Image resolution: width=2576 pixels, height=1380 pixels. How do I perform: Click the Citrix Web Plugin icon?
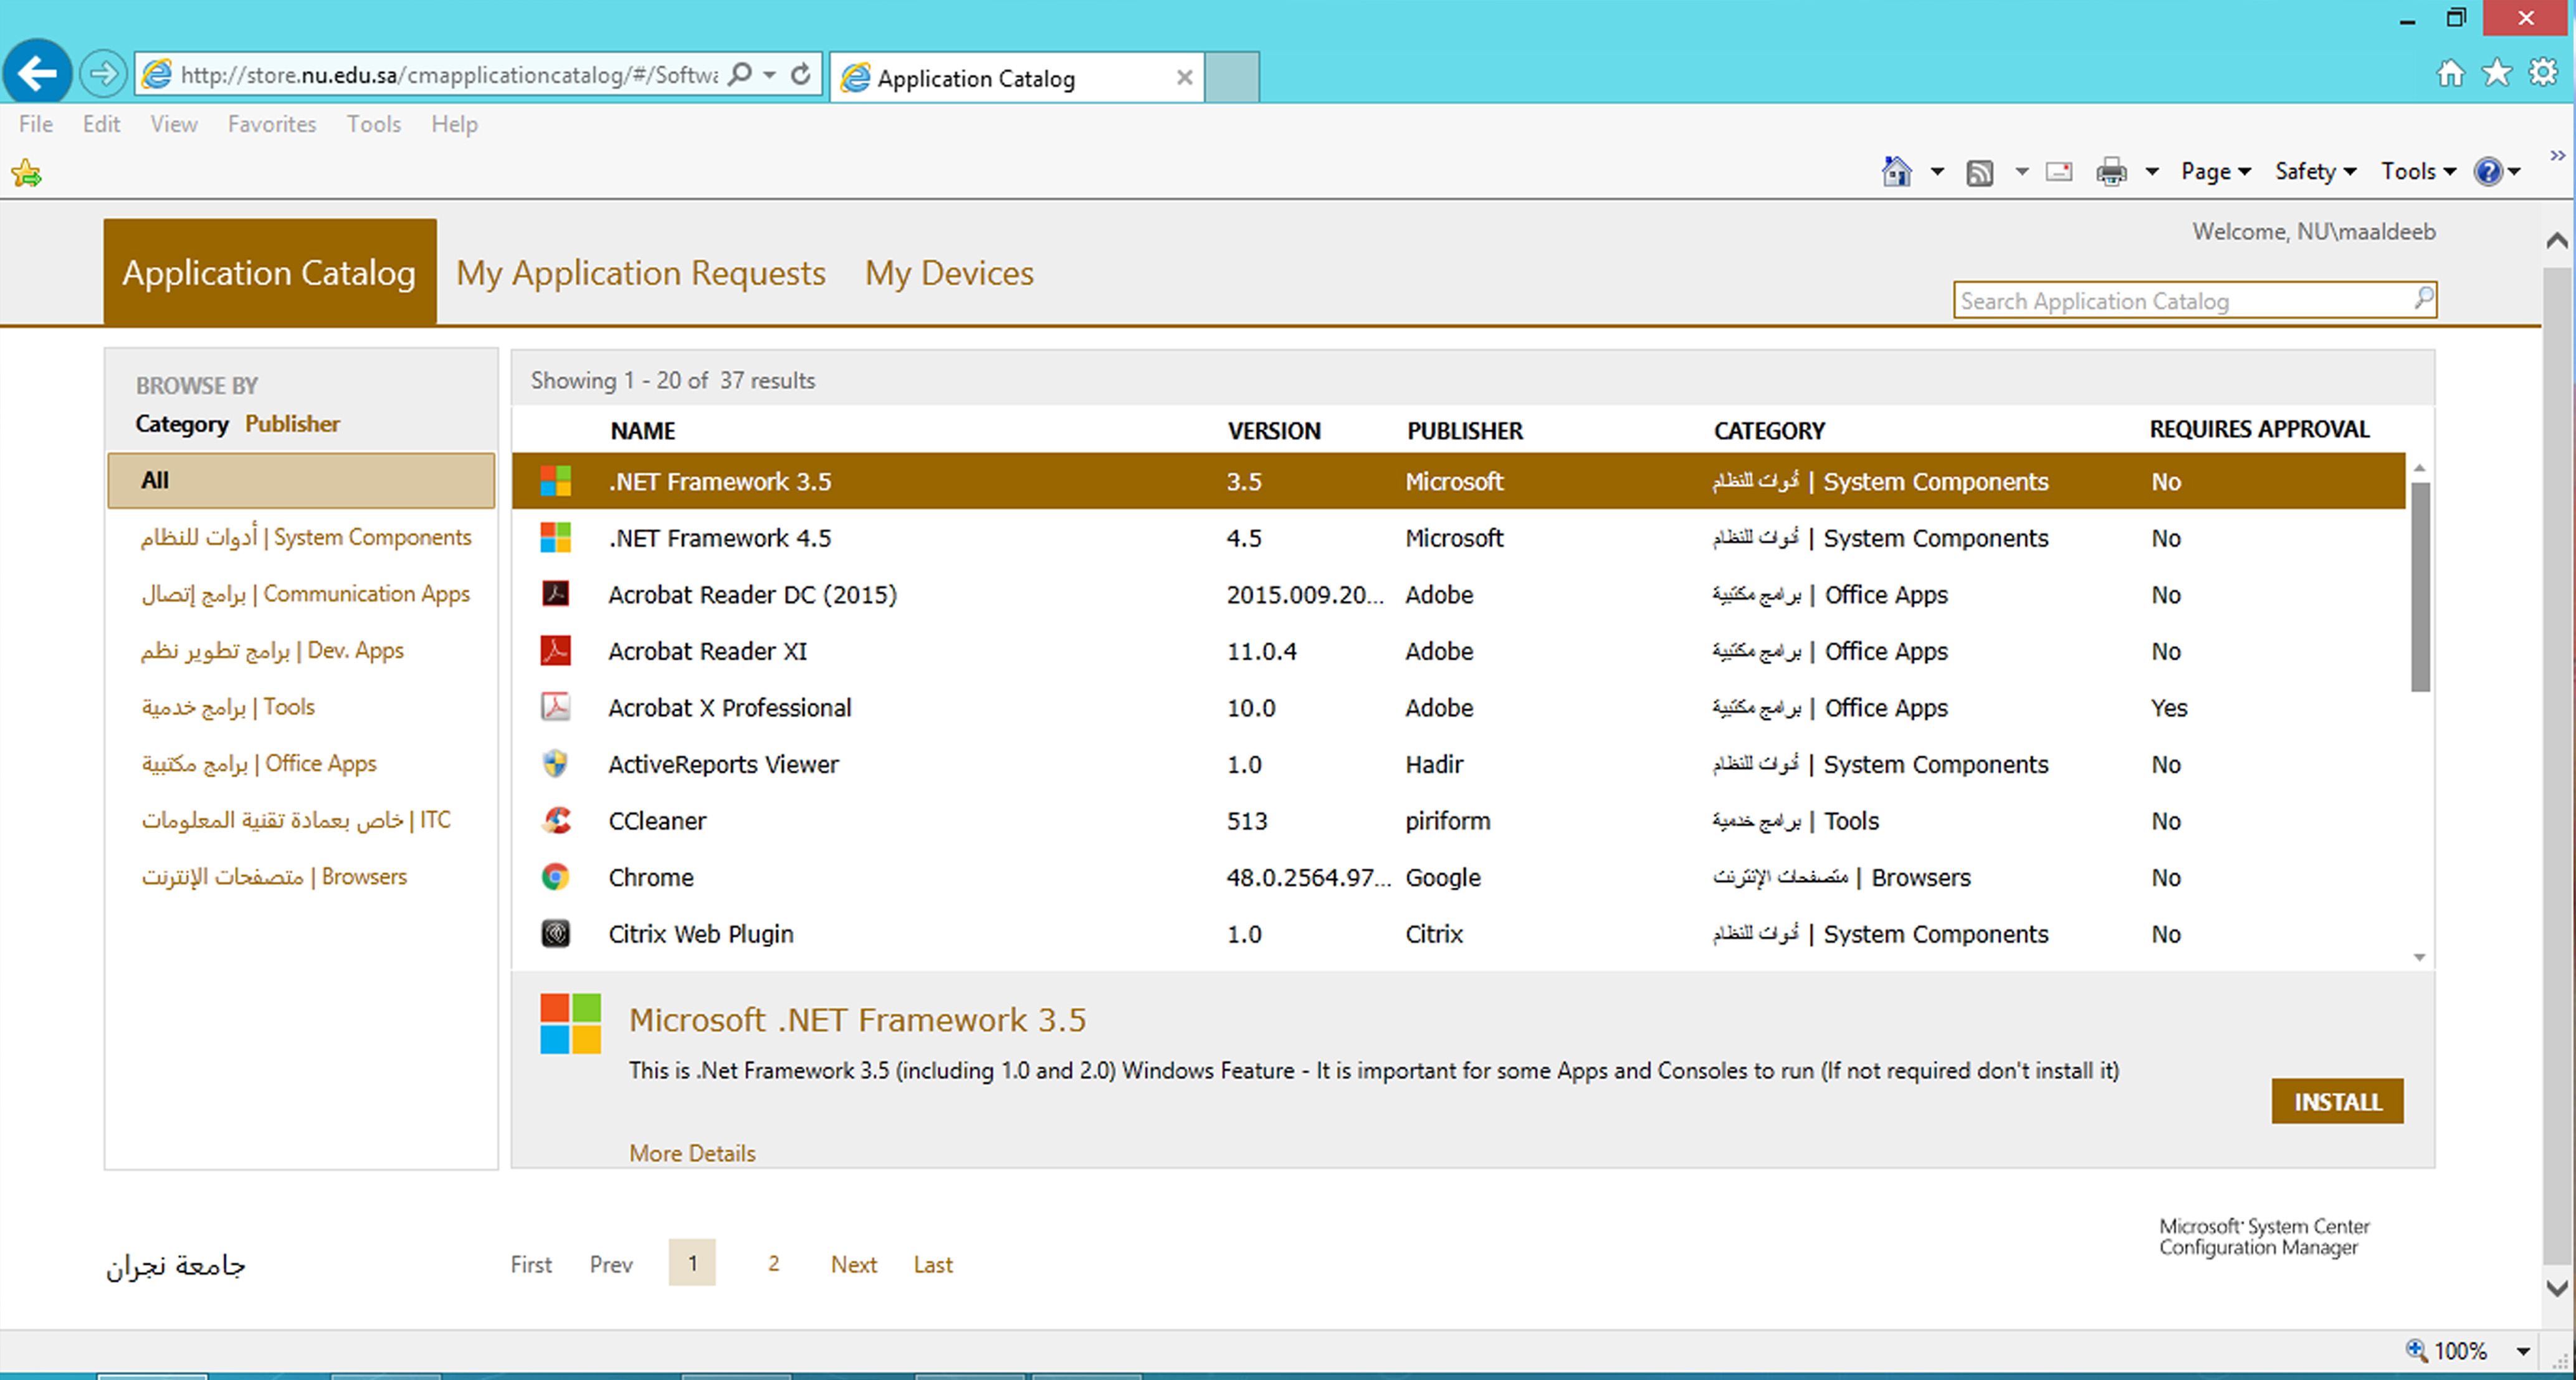[x=556, y=933]
